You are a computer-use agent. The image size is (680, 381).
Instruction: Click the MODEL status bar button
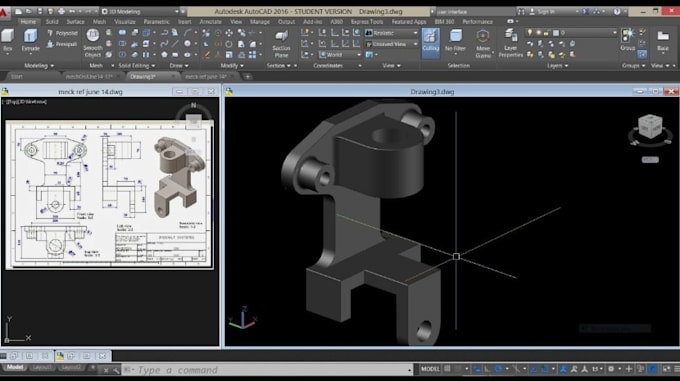click(x=430, y=369)
